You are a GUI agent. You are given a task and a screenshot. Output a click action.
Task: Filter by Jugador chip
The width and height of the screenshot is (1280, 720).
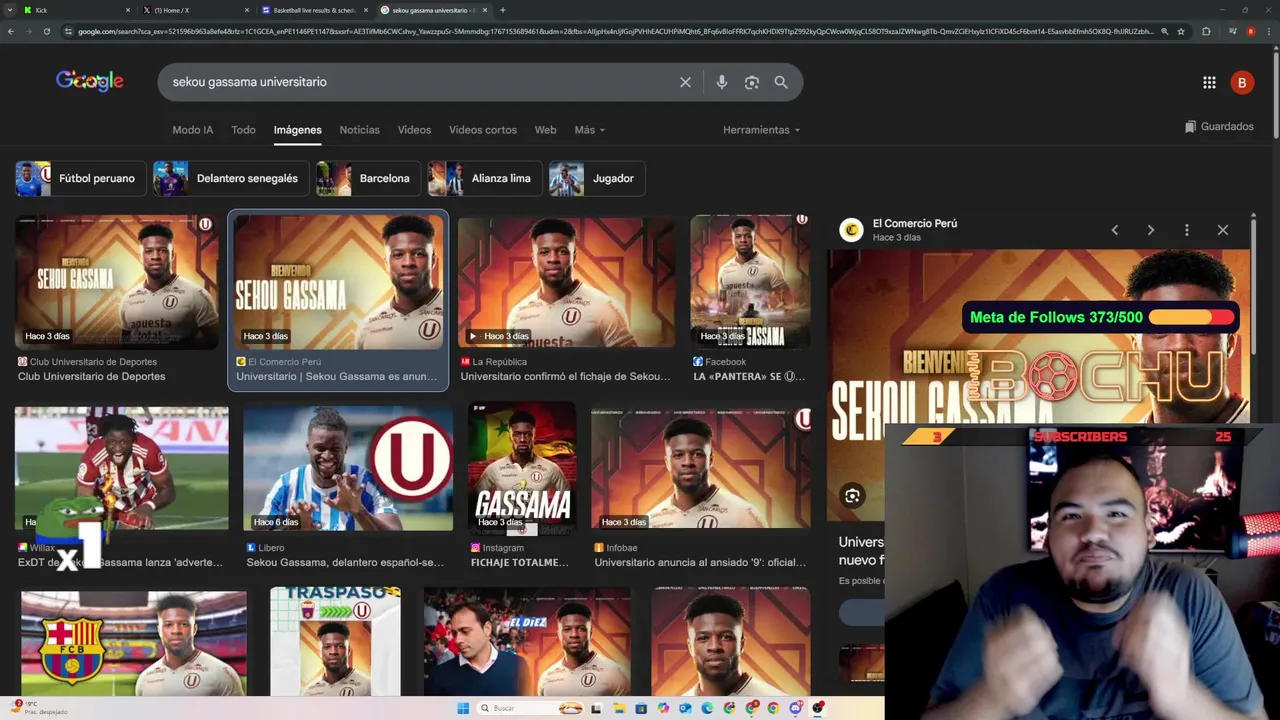(596, 178)
